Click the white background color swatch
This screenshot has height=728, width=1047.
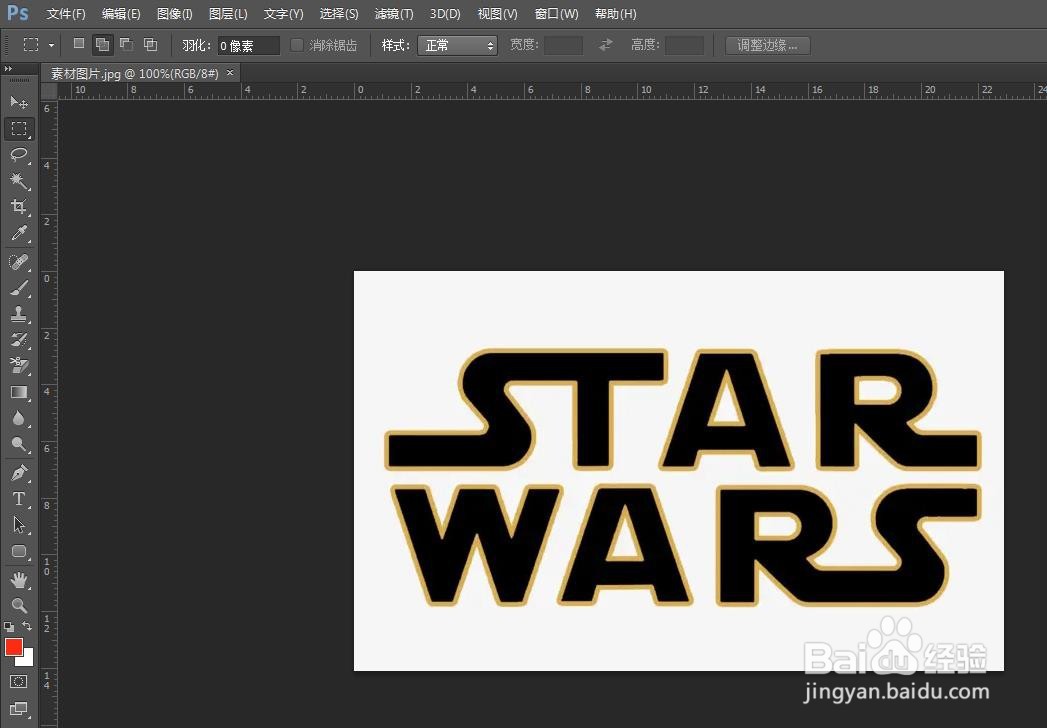point(27,660)
